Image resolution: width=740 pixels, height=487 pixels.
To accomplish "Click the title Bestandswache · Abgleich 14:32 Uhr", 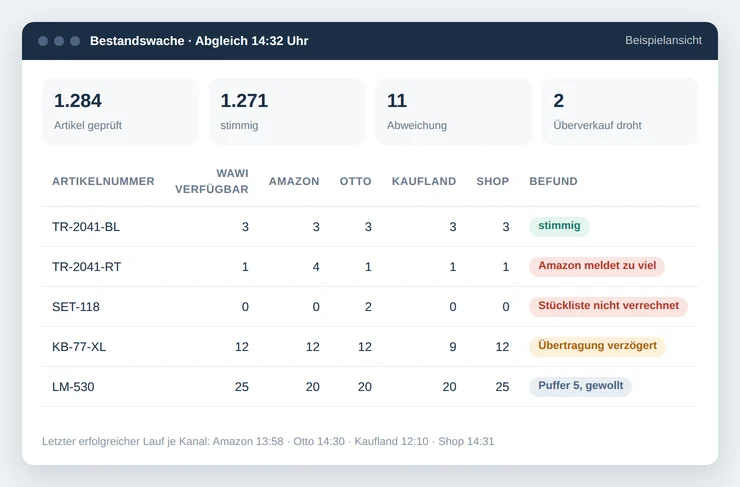I will click(199, 41).
